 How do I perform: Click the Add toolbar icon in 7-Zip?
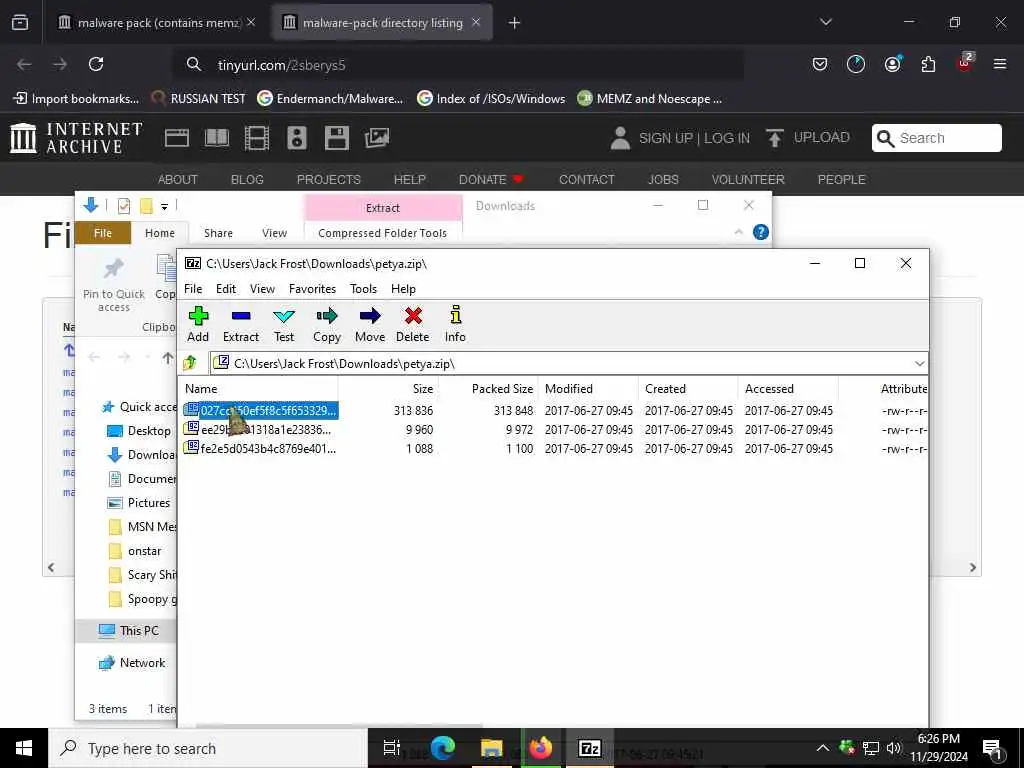[198, 324]
